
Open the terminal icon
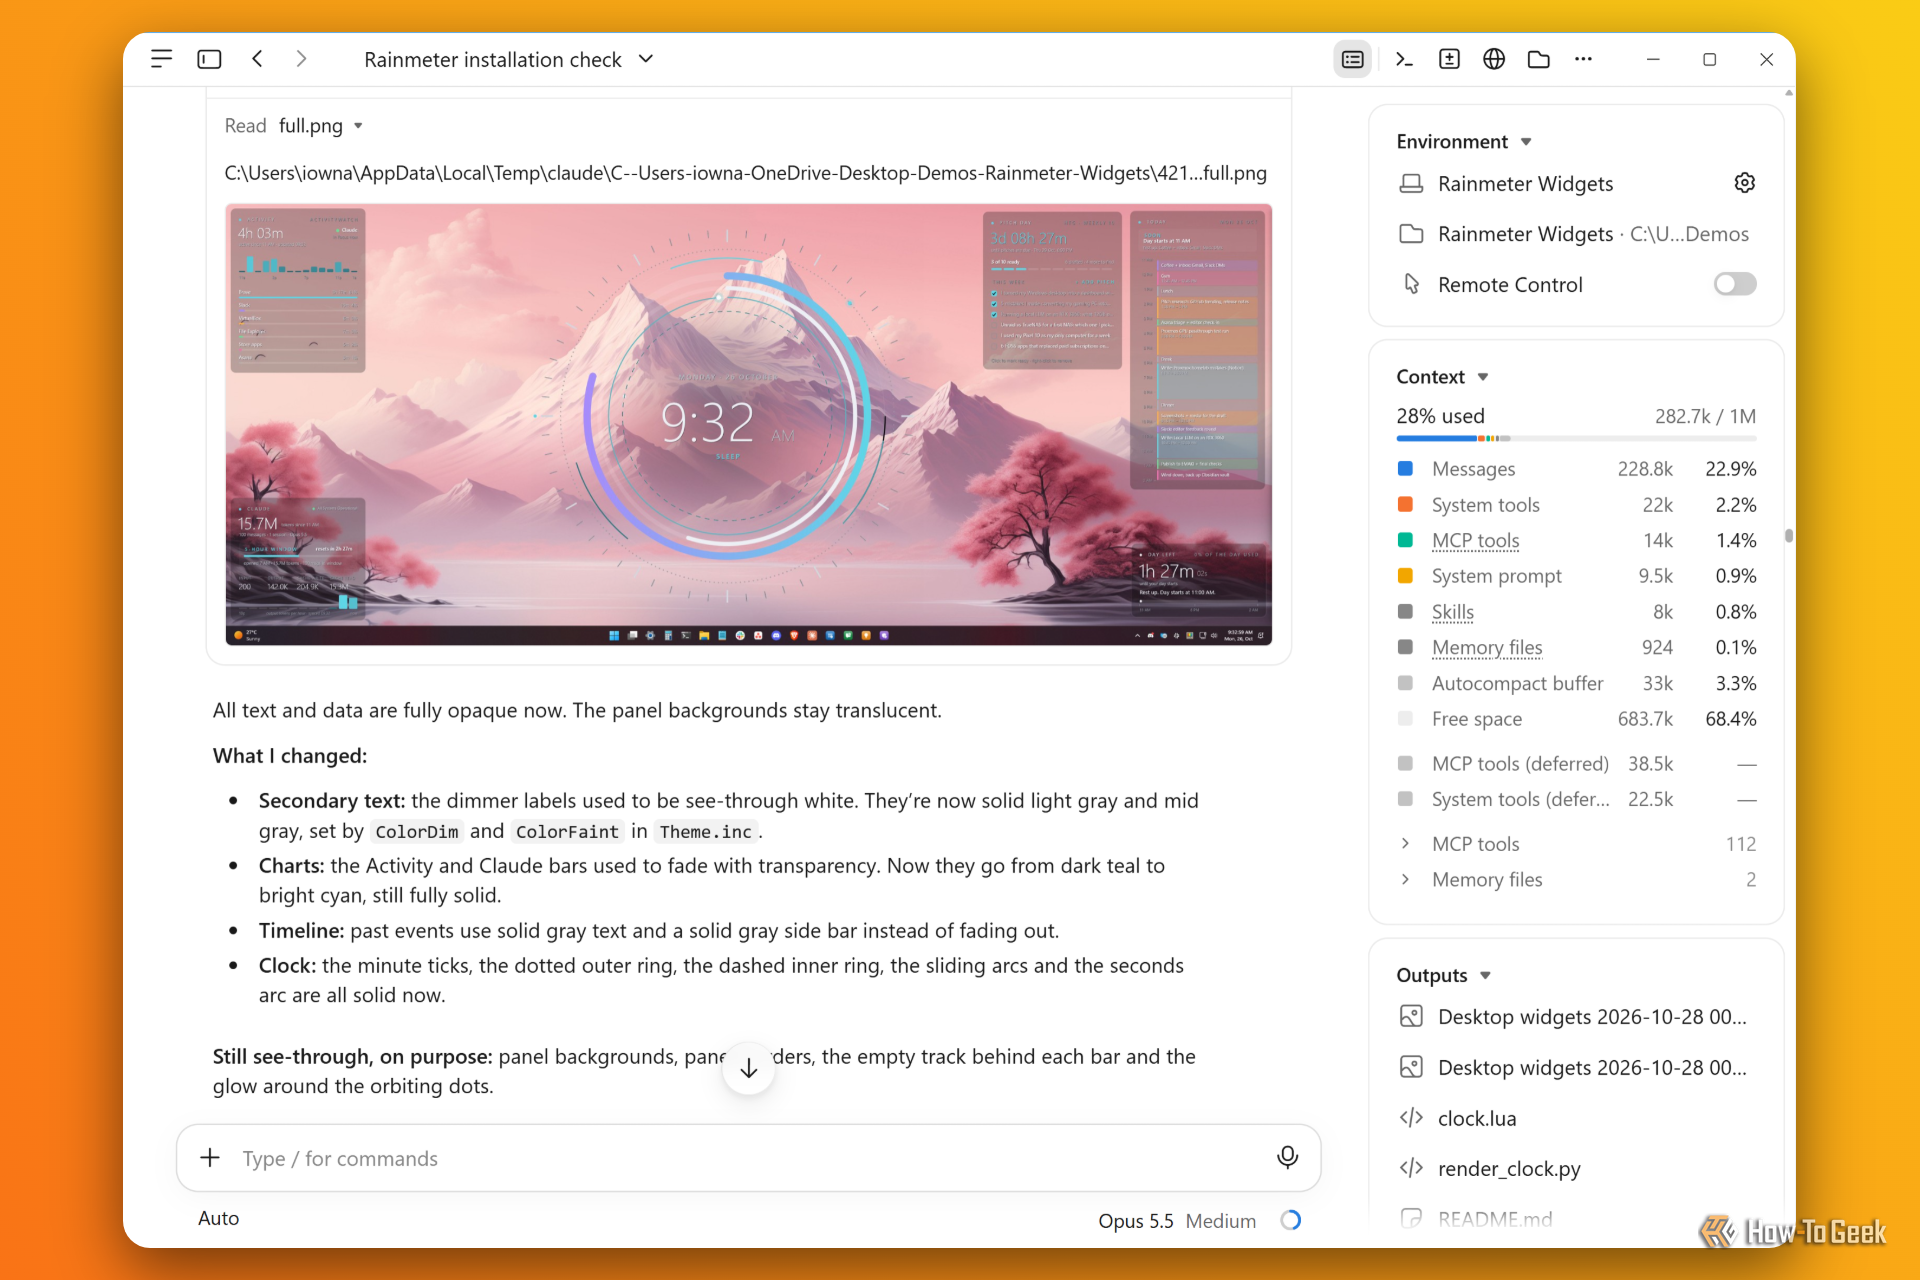coord(1404,59)
